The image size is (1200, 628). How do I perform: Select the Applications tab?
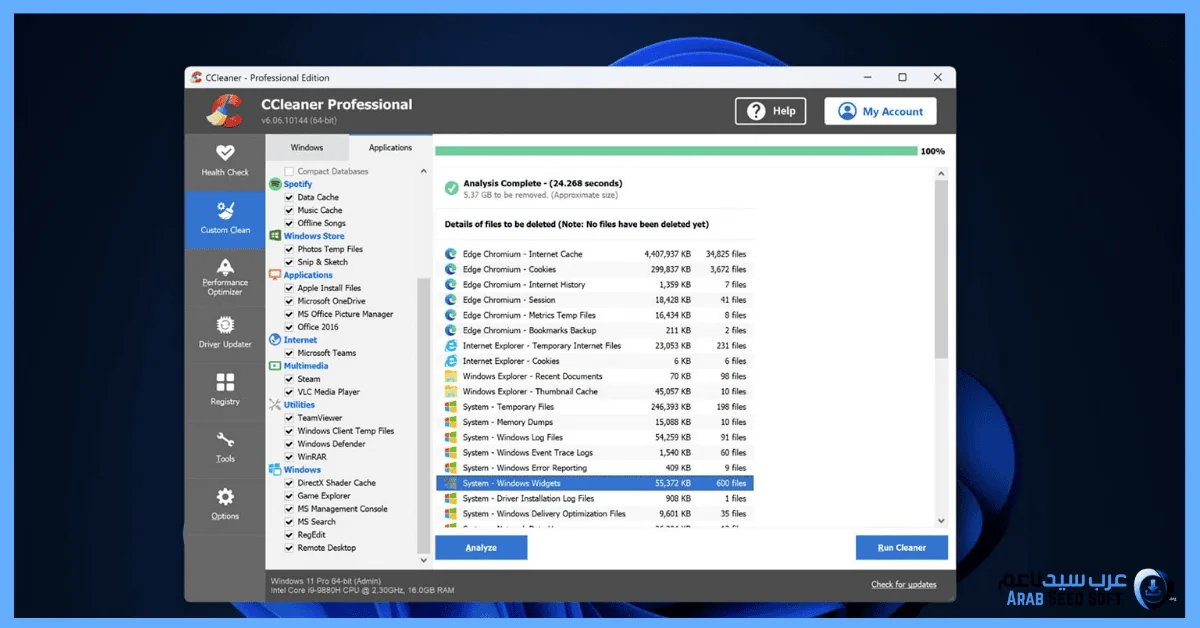click(x=390, y=147)
